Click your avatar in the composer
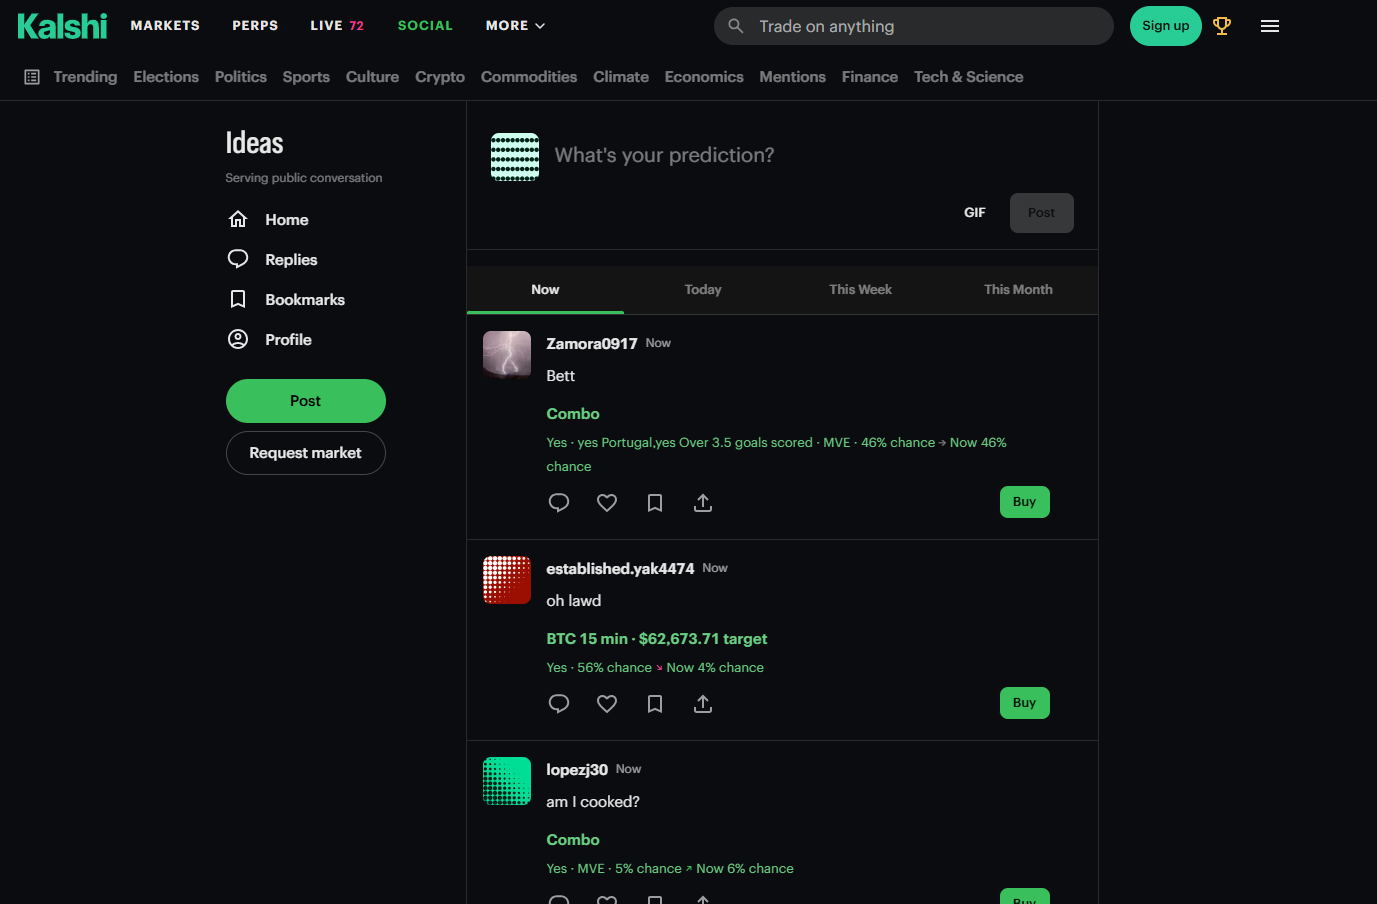1377x904 pixels. pos(515,157)
